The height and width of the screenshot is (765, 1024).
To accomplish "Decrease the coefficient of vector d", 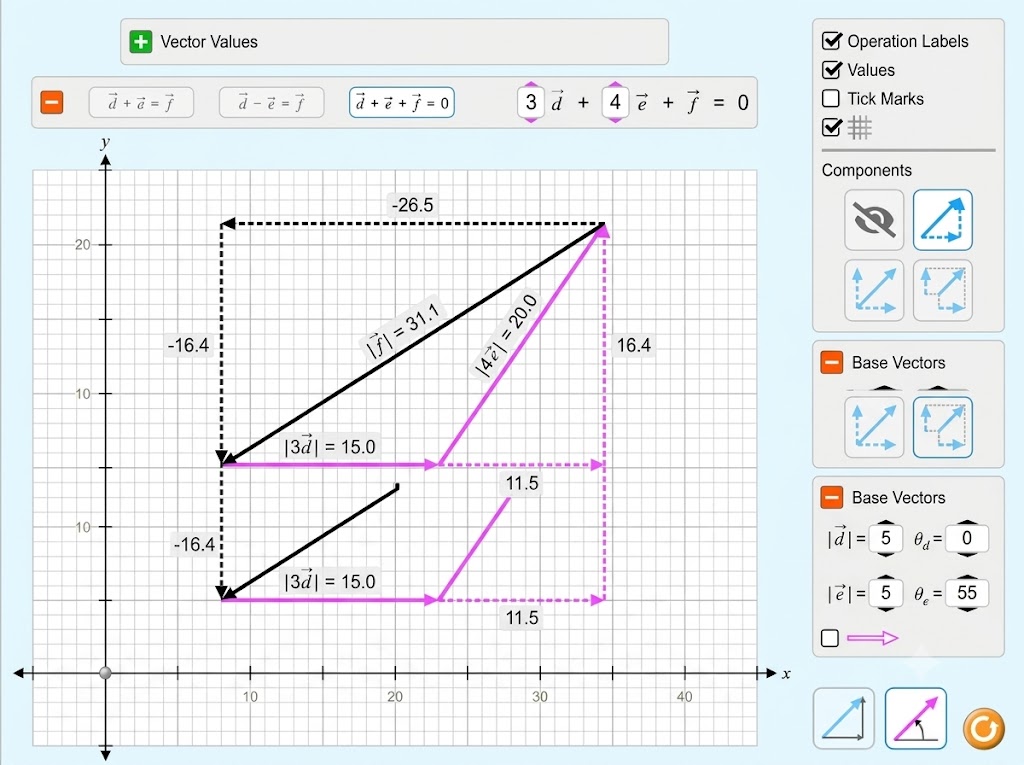I will tap(531, 120).
